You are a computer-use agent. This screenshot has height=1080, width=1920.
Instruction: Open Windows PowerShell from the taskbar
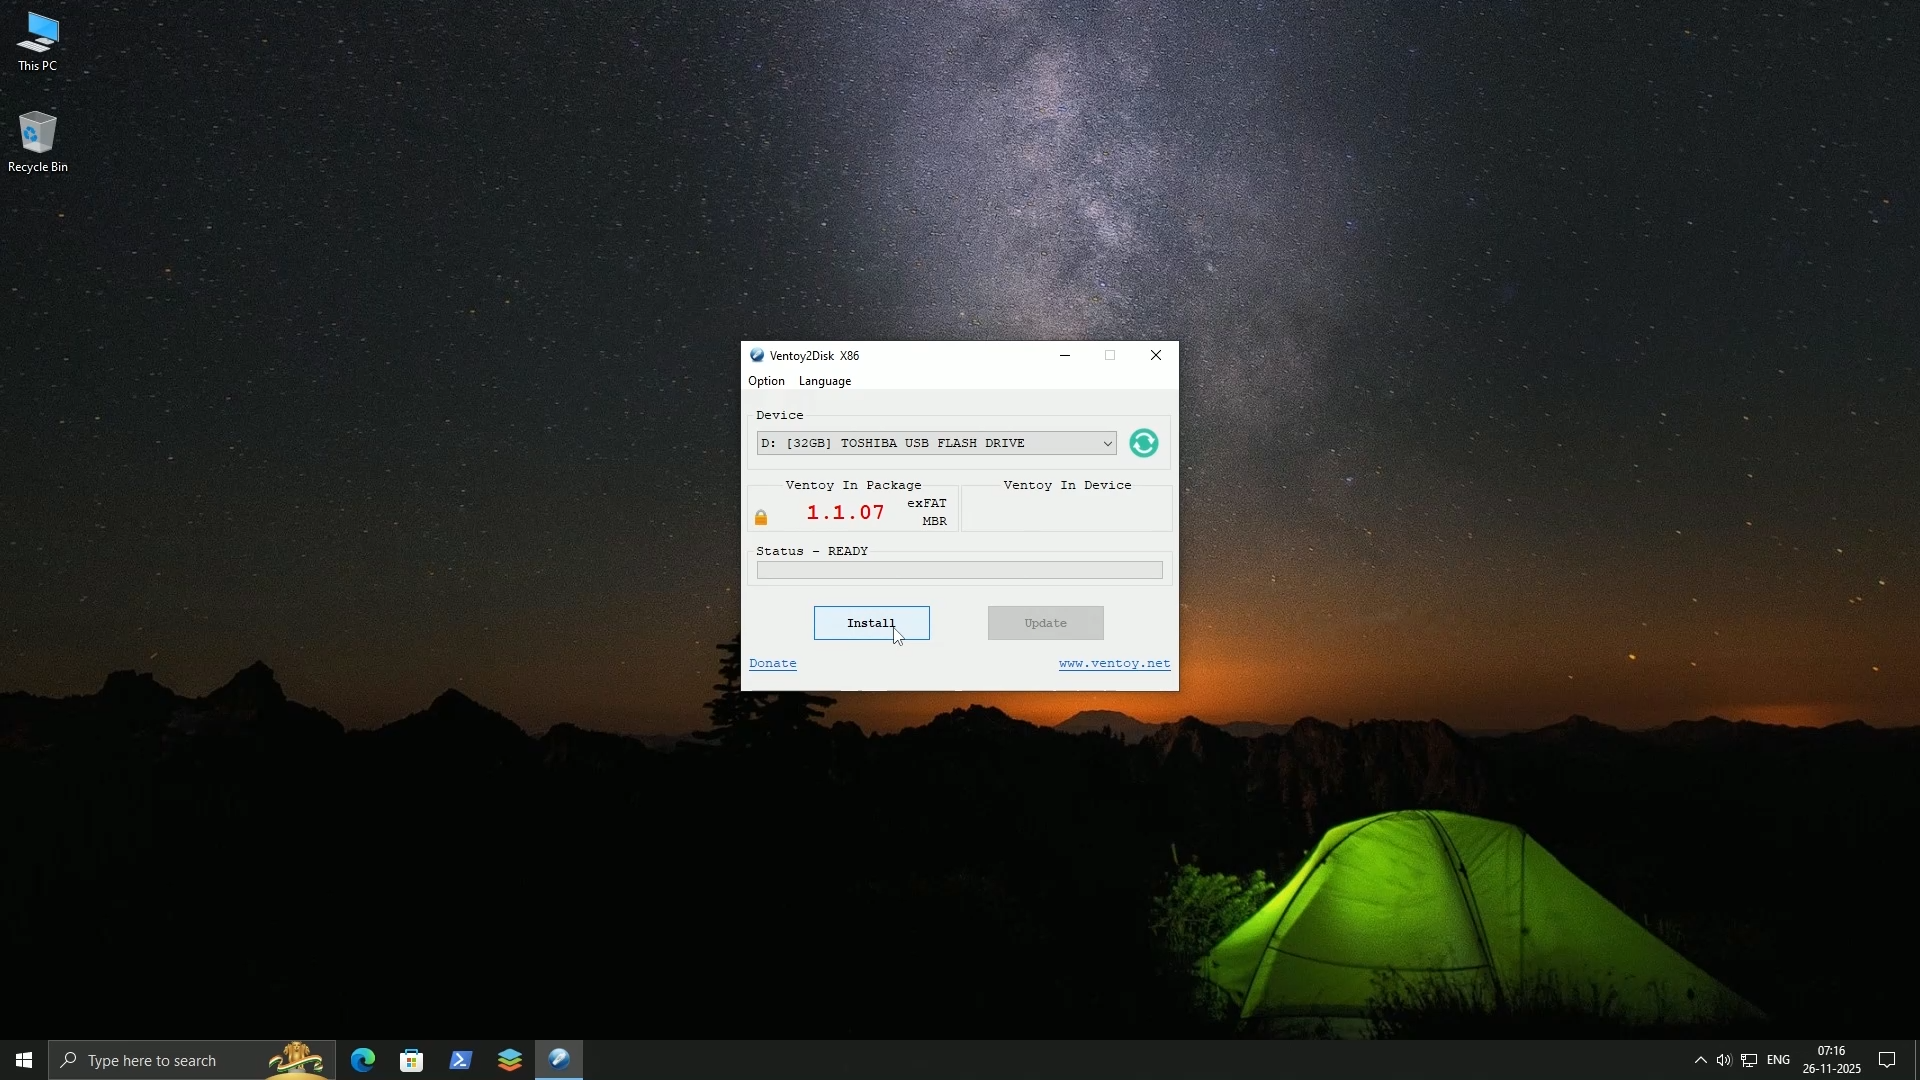click(460, 1059)
